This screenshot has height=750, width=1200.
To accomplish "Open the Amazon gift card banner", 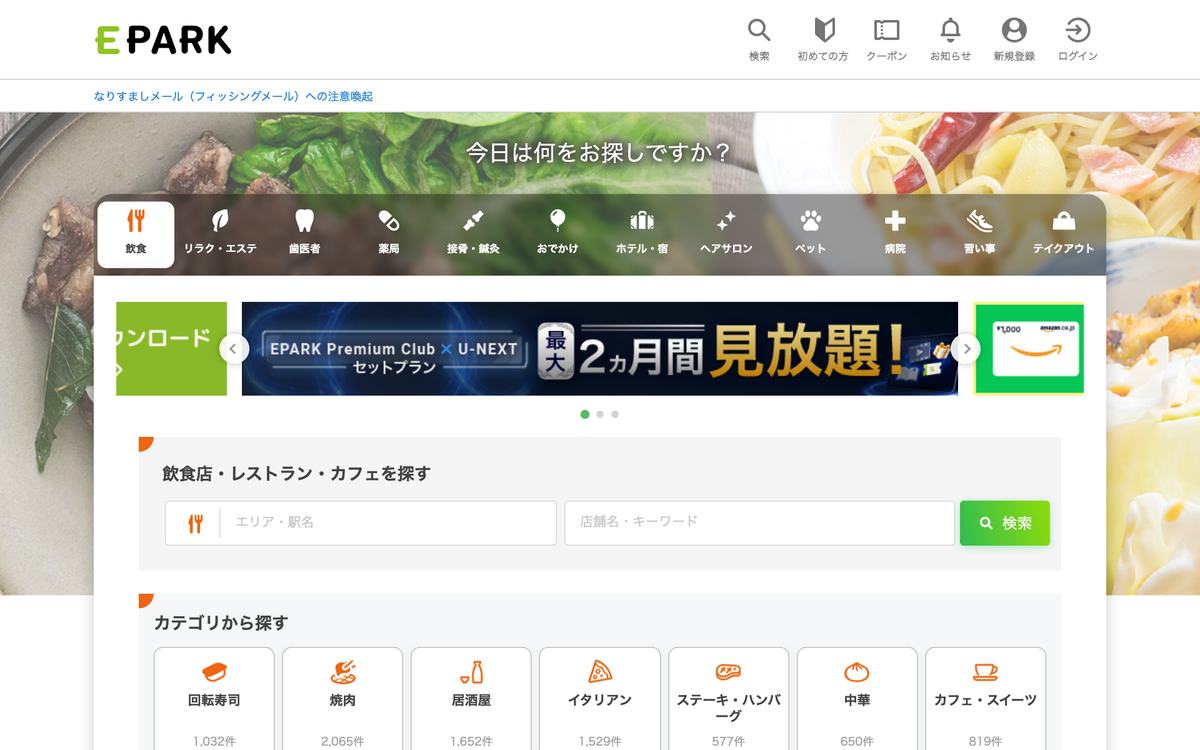I will pos(1029,349).
